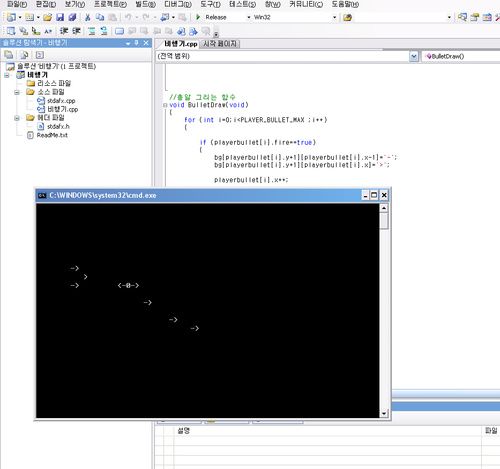500x469 pixels.
Task: Click the Open File folder icon
Action: coord(47,17)
